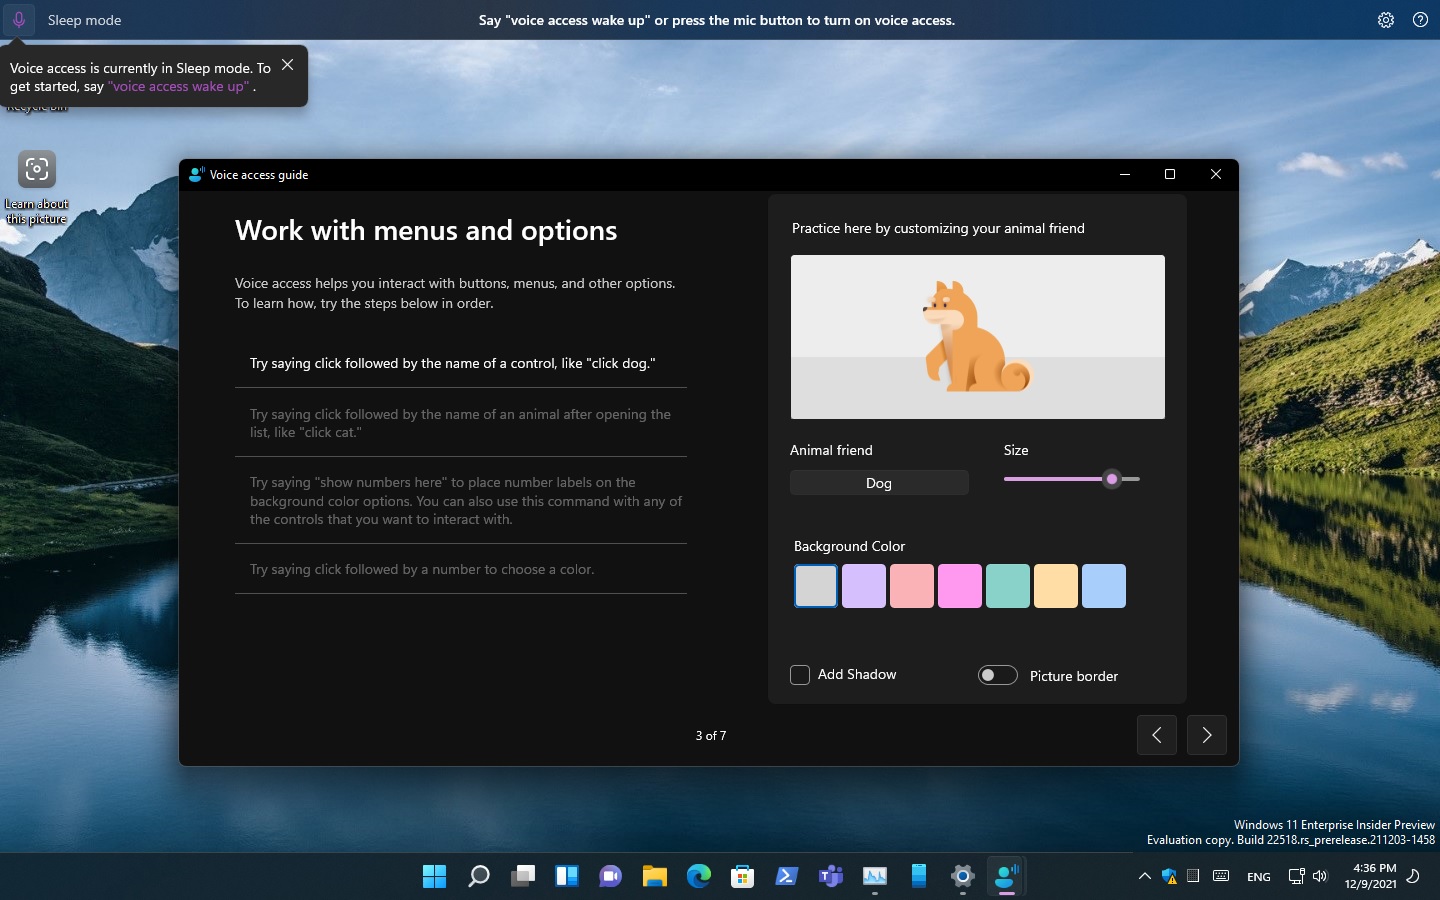This screenshot has width=1440, height=900.
Task: Open Microsoft Teams from the taskbar
Action: pyautogui.click(x=830, y=876)
